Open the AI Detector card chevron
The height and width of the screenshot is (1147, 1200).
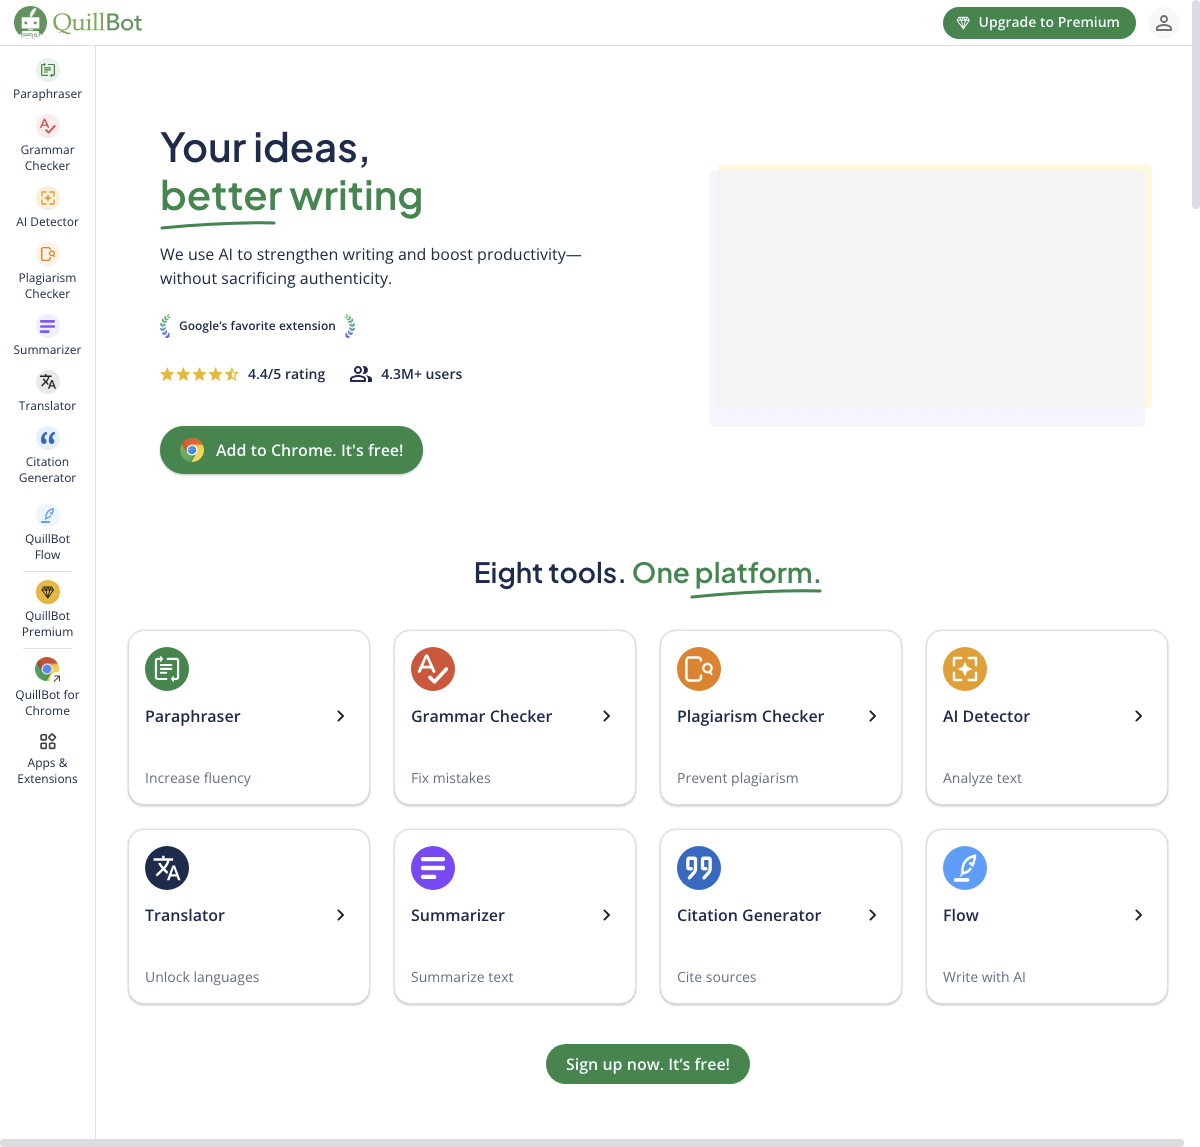1138,716
